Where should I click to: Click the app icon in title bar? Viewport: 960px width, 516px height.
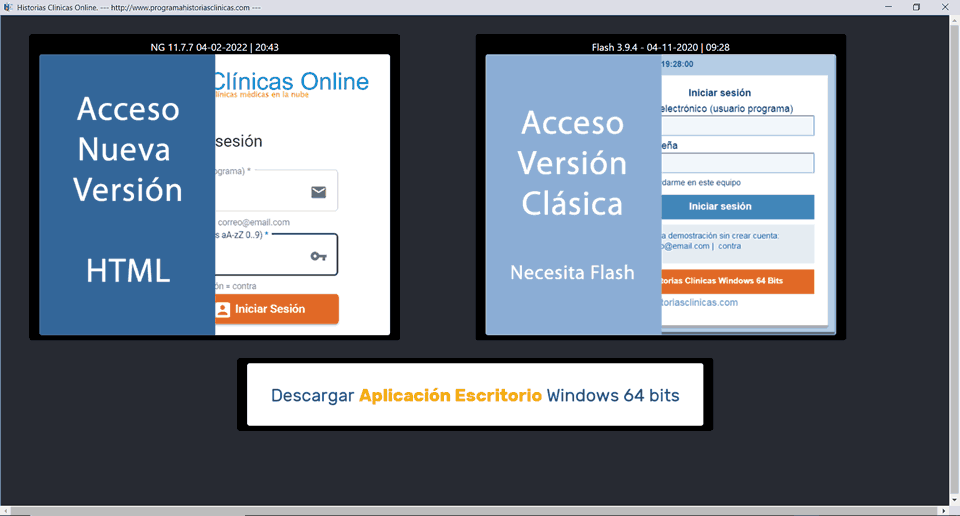tap(8, 7)
